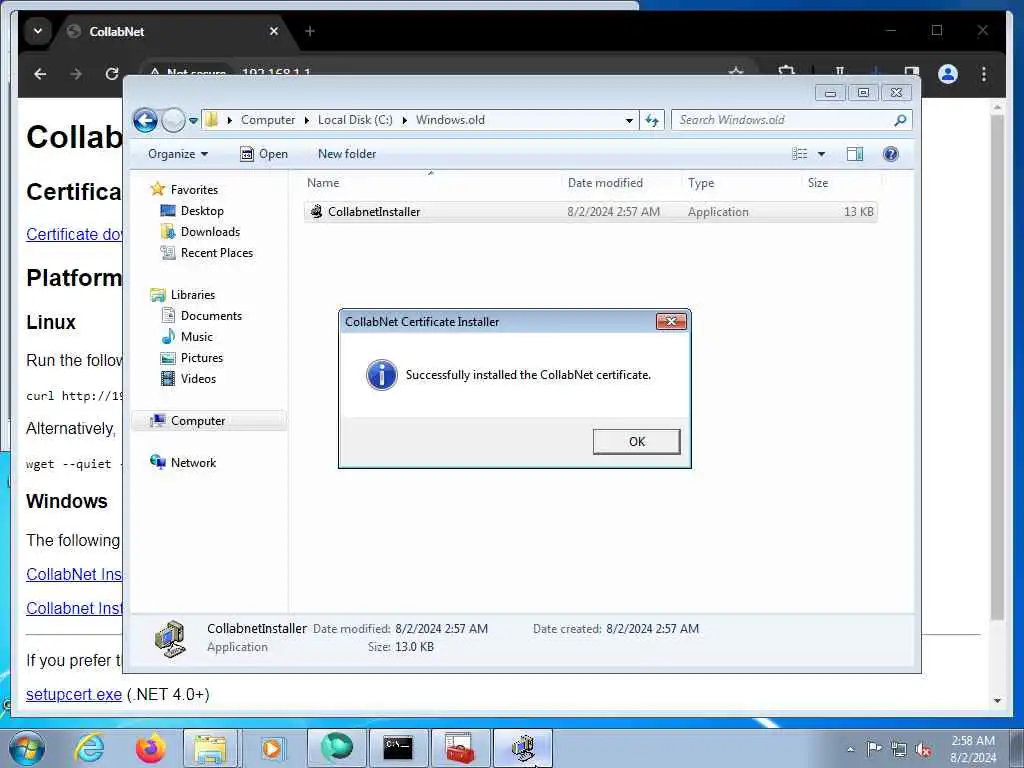Click the refresh button next to the address bar
Screen dimensions: 1024x768
(x=652, y=120)
